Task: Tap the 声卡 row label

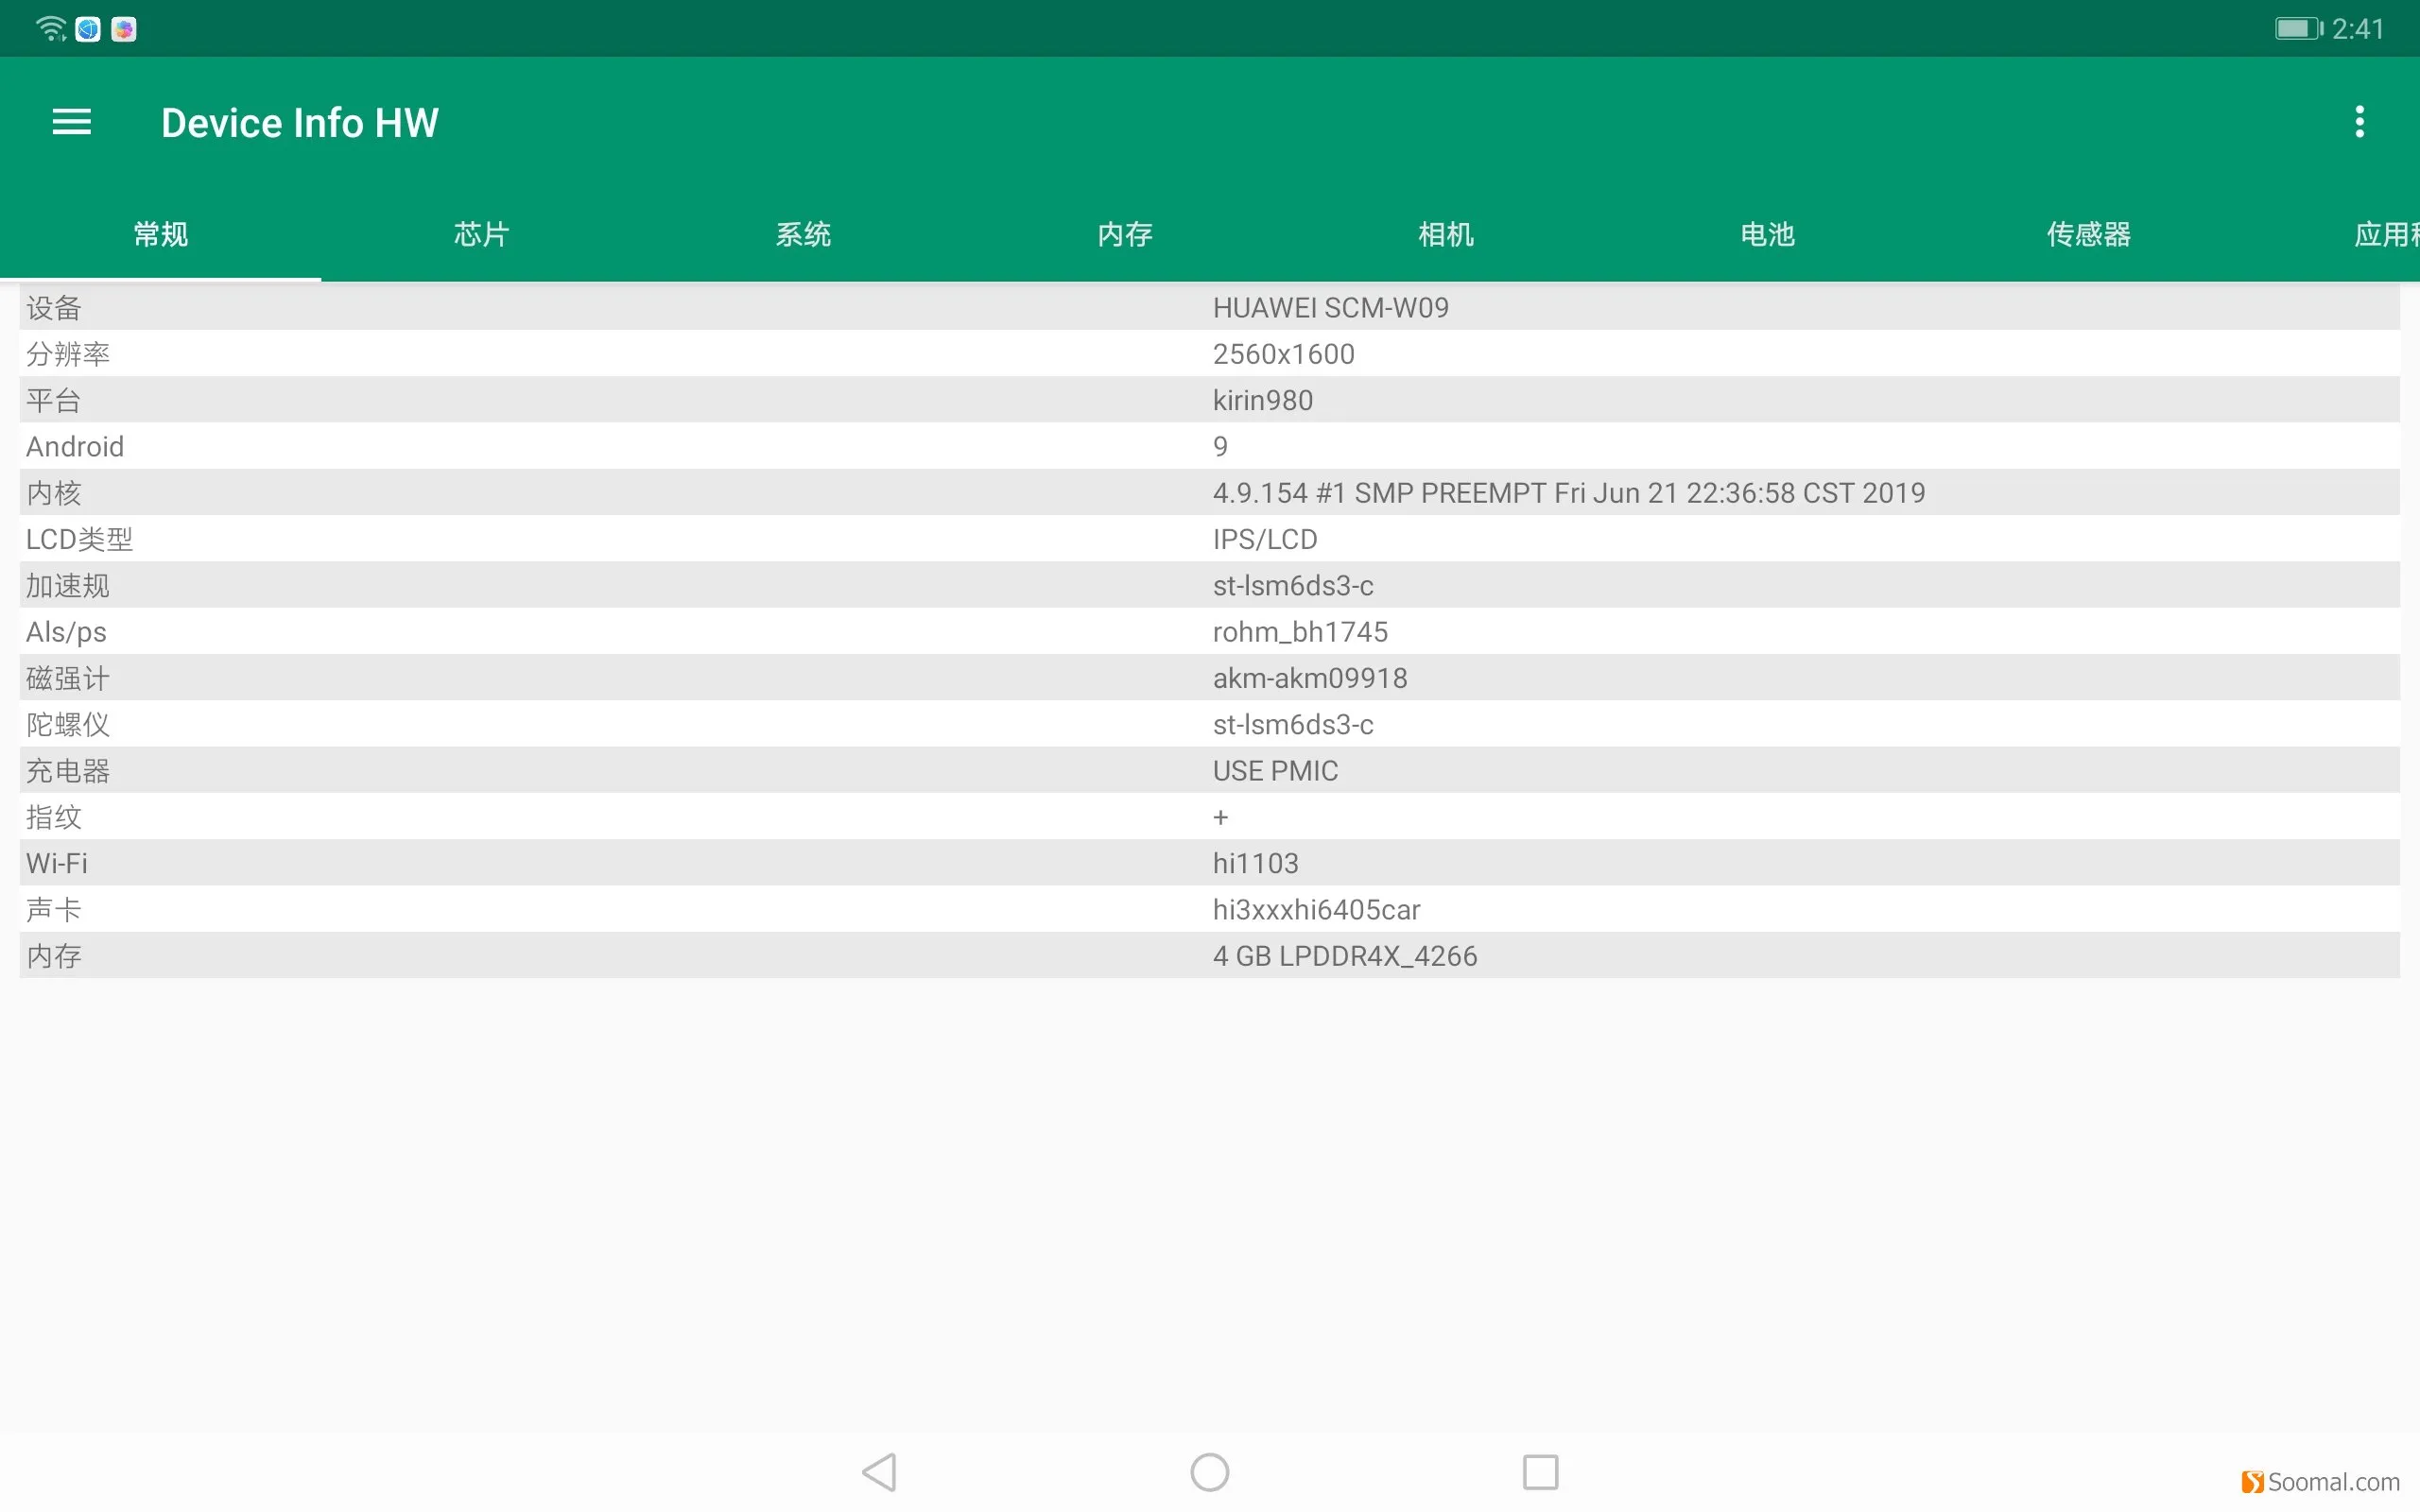Action: pyautogui.click(x=54, y=910)
